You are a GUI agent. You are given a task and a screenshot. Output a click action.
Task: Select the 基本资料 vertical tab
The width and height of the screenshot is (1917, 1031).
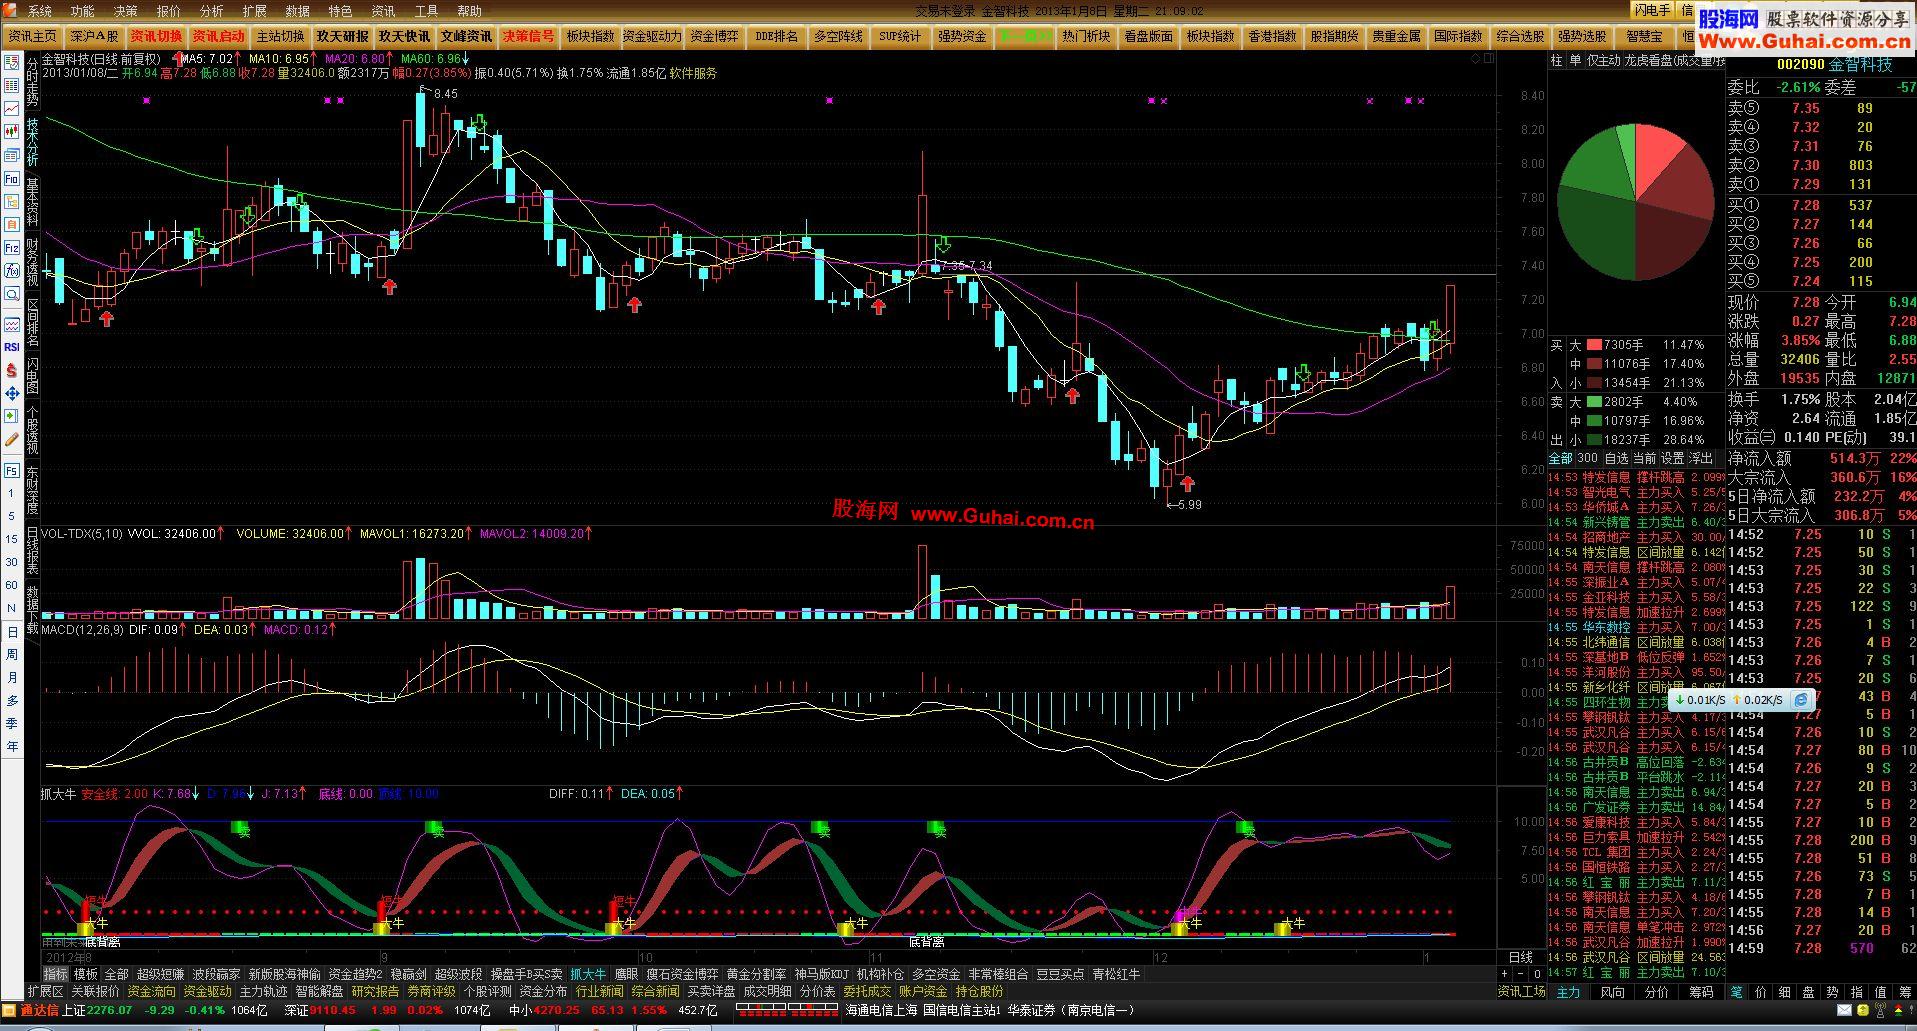tap(32, 203)
